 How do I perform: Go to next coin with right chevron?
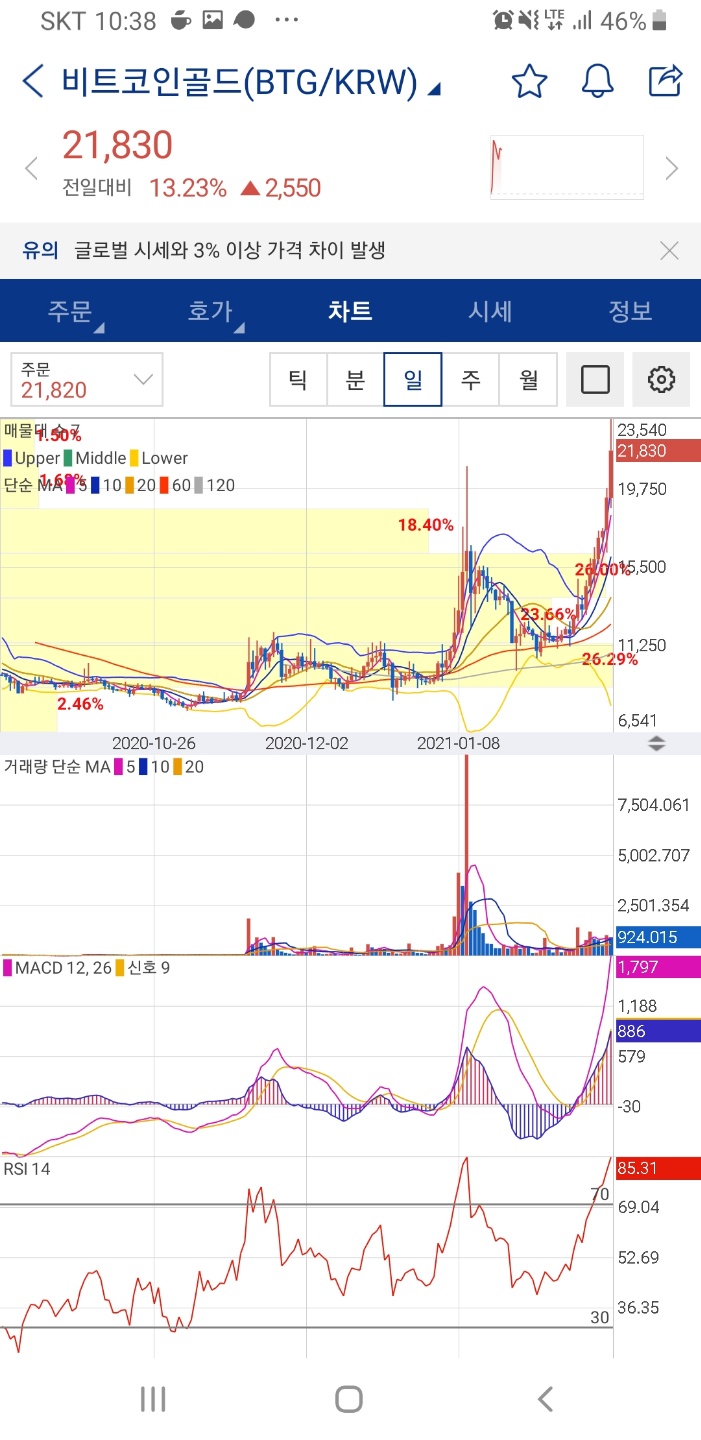click(x=672, y=168)
